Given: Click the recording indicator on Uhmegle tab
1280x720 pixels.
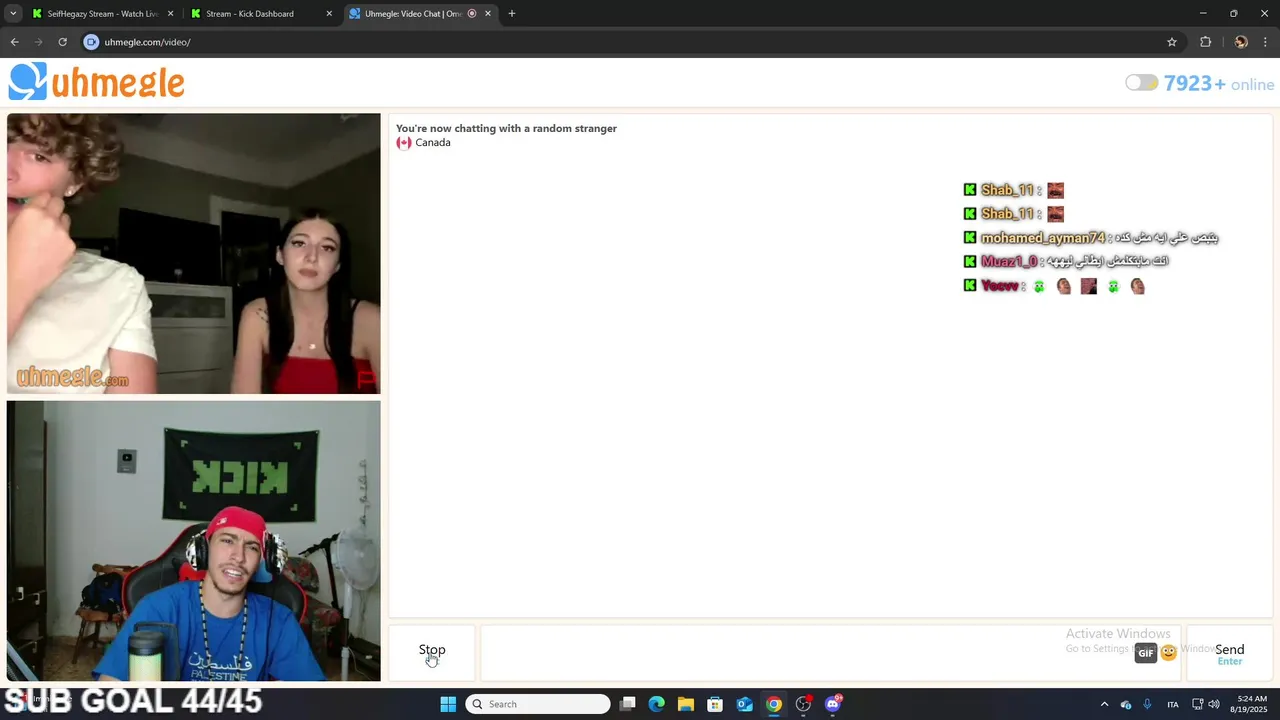Looking at the screenshot, I should 472,14.
